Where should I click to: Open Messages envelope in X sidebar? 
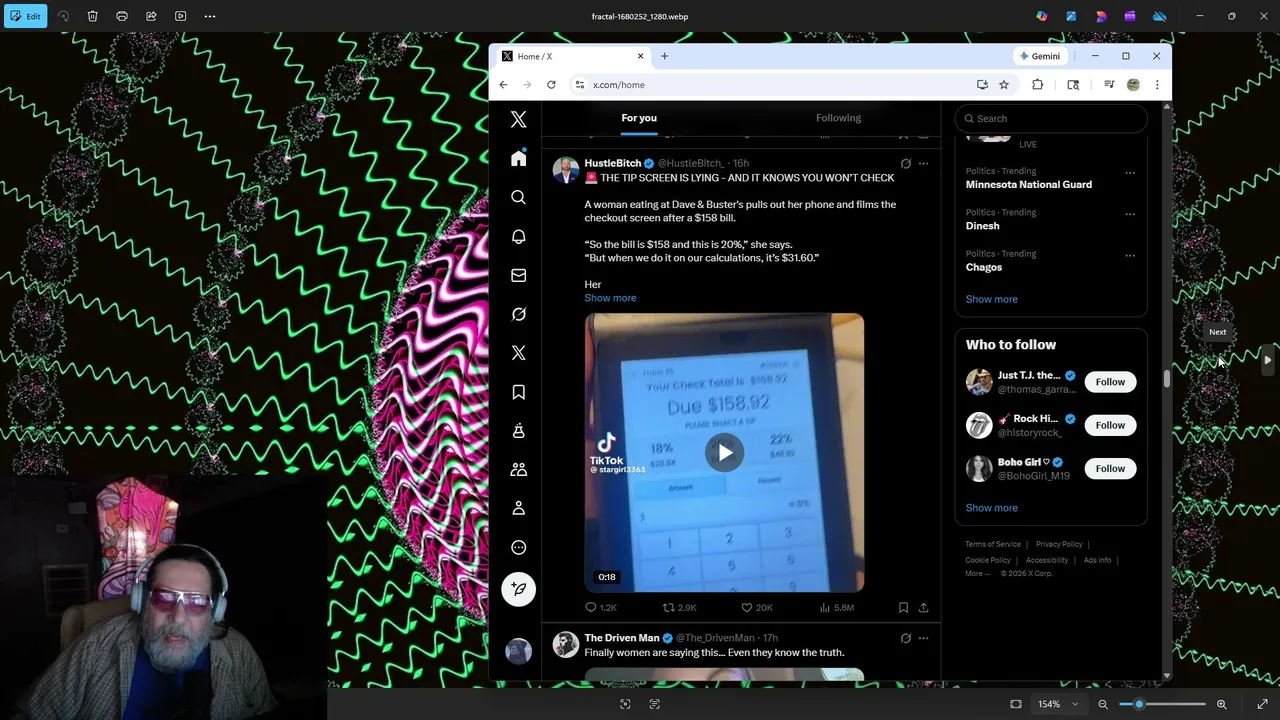[x=518, y=275]
